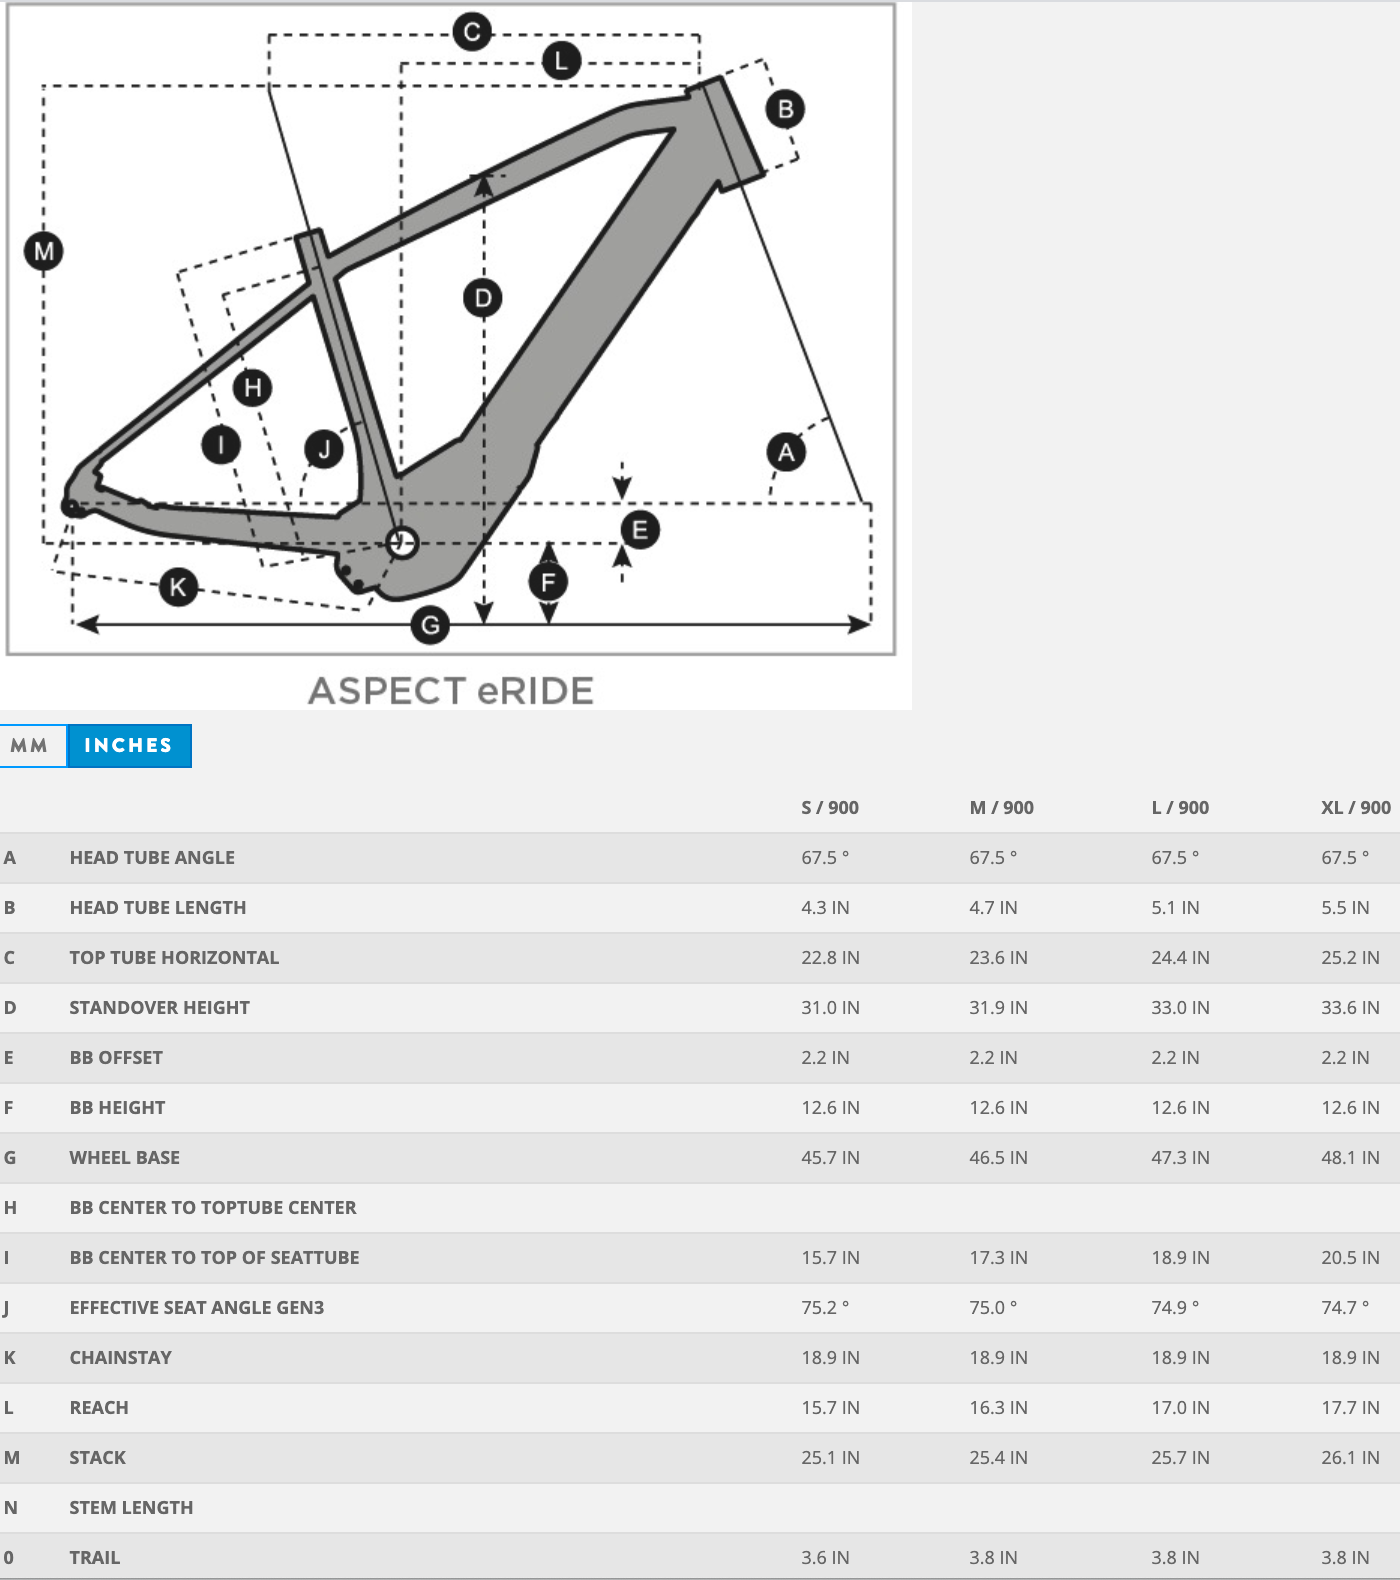The width and height of the screenshot is (1400, 1580).
Task: Click the 46.5 IN wheel base value
Action: (998, 1158)
